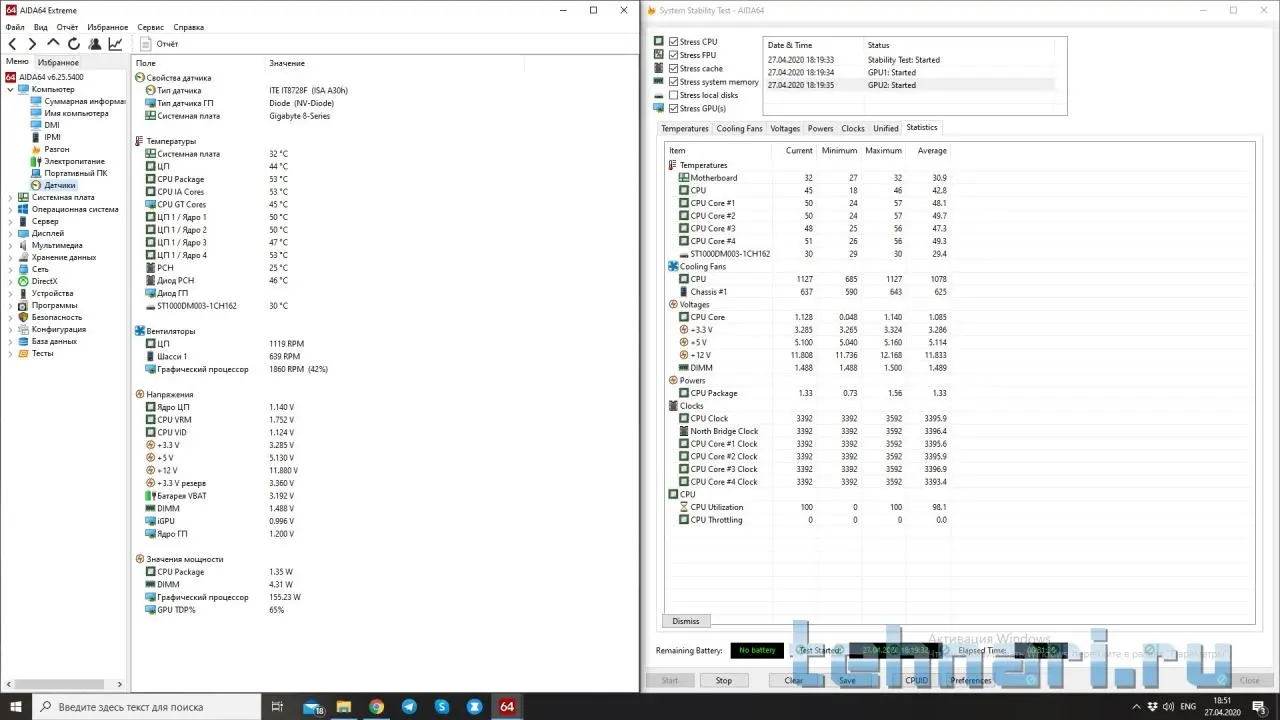Open Google Chrome from the taskbar
This screenshot has height=720, width=1280.
[x=376, y=706]
